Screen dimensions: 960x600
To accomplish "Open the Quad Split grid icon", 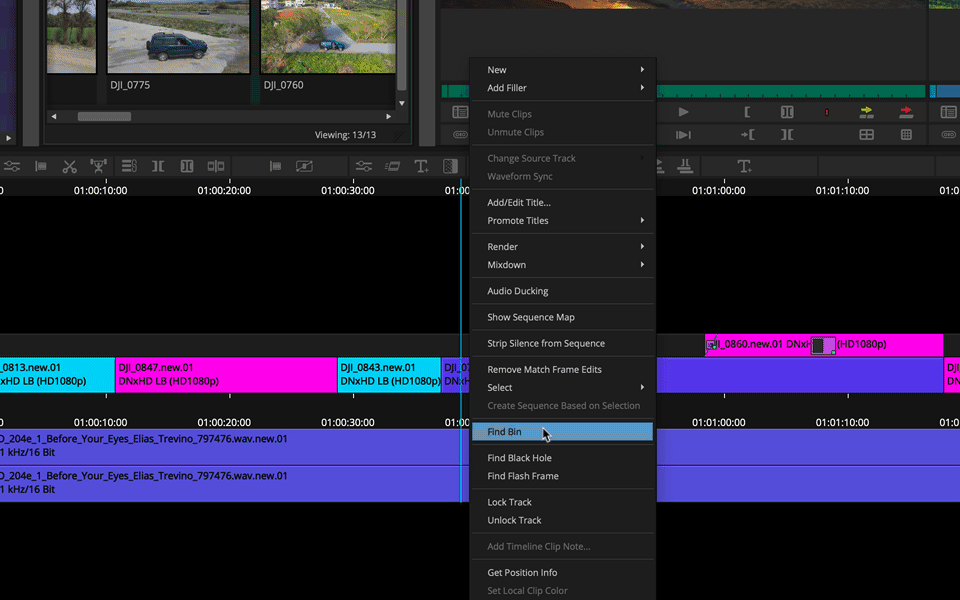I will point(866,135).
